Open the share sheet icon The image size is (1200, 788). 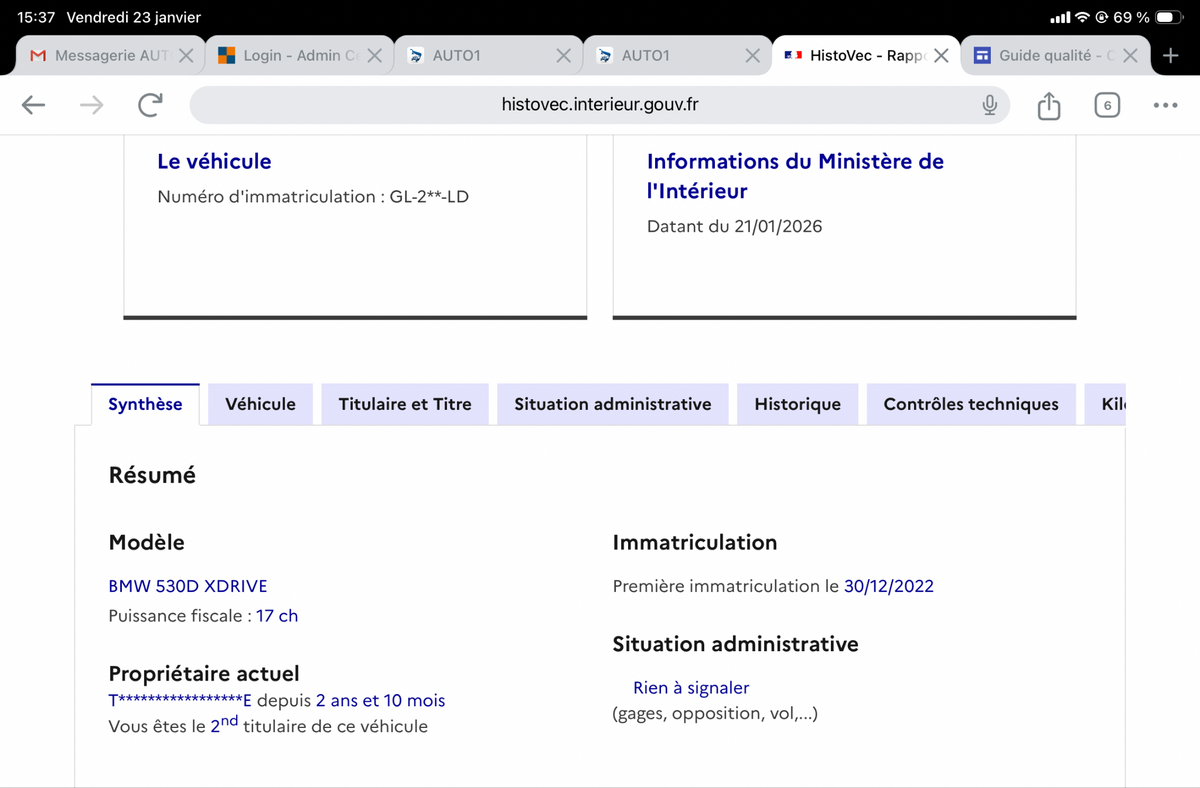1048,105
